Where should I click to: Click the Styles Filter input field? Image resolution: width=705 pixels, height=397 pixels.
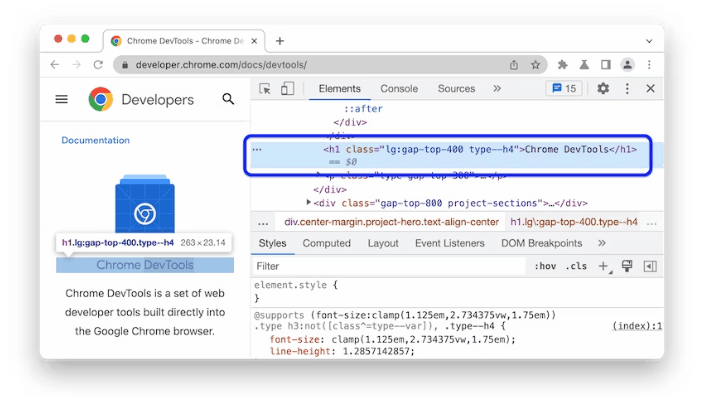389,266
